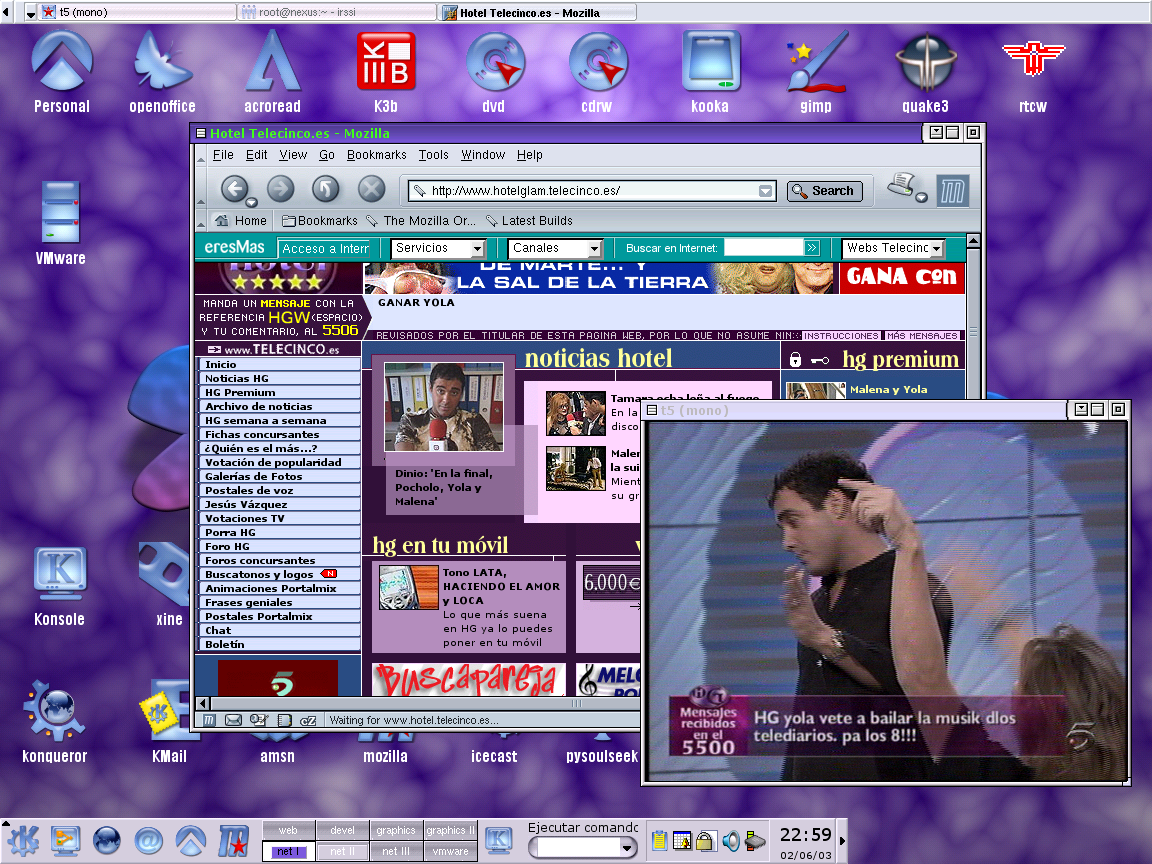Open the URL bar history dropdown arrow

tap(766, 191)
